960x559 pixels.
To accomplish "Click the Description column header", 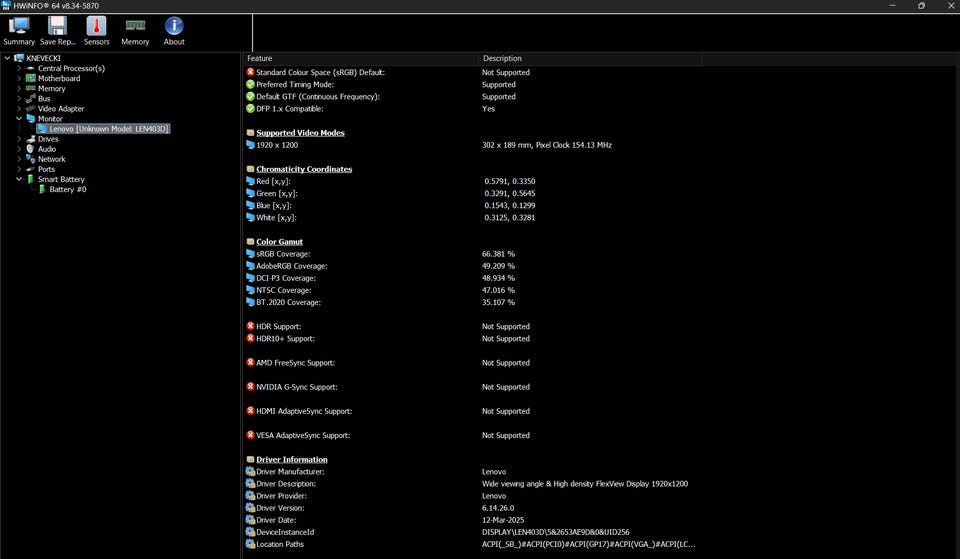I will (x=501, y=58).
